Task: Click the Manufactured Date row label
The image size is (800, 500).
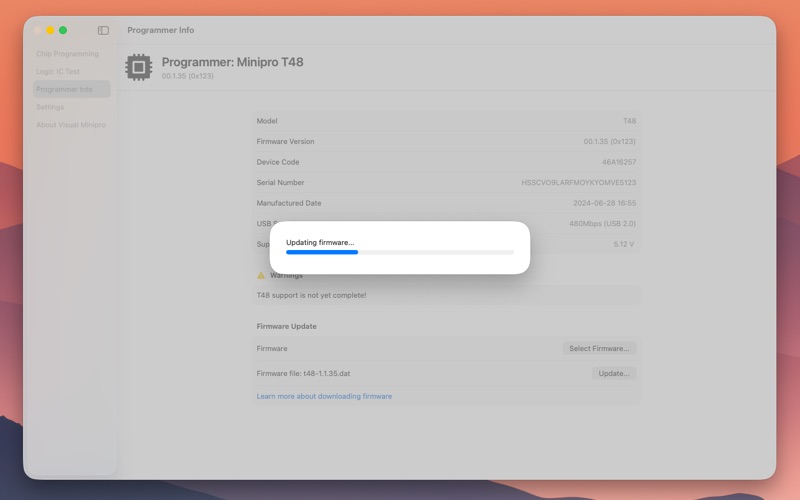Action: (x=289, y=203)
